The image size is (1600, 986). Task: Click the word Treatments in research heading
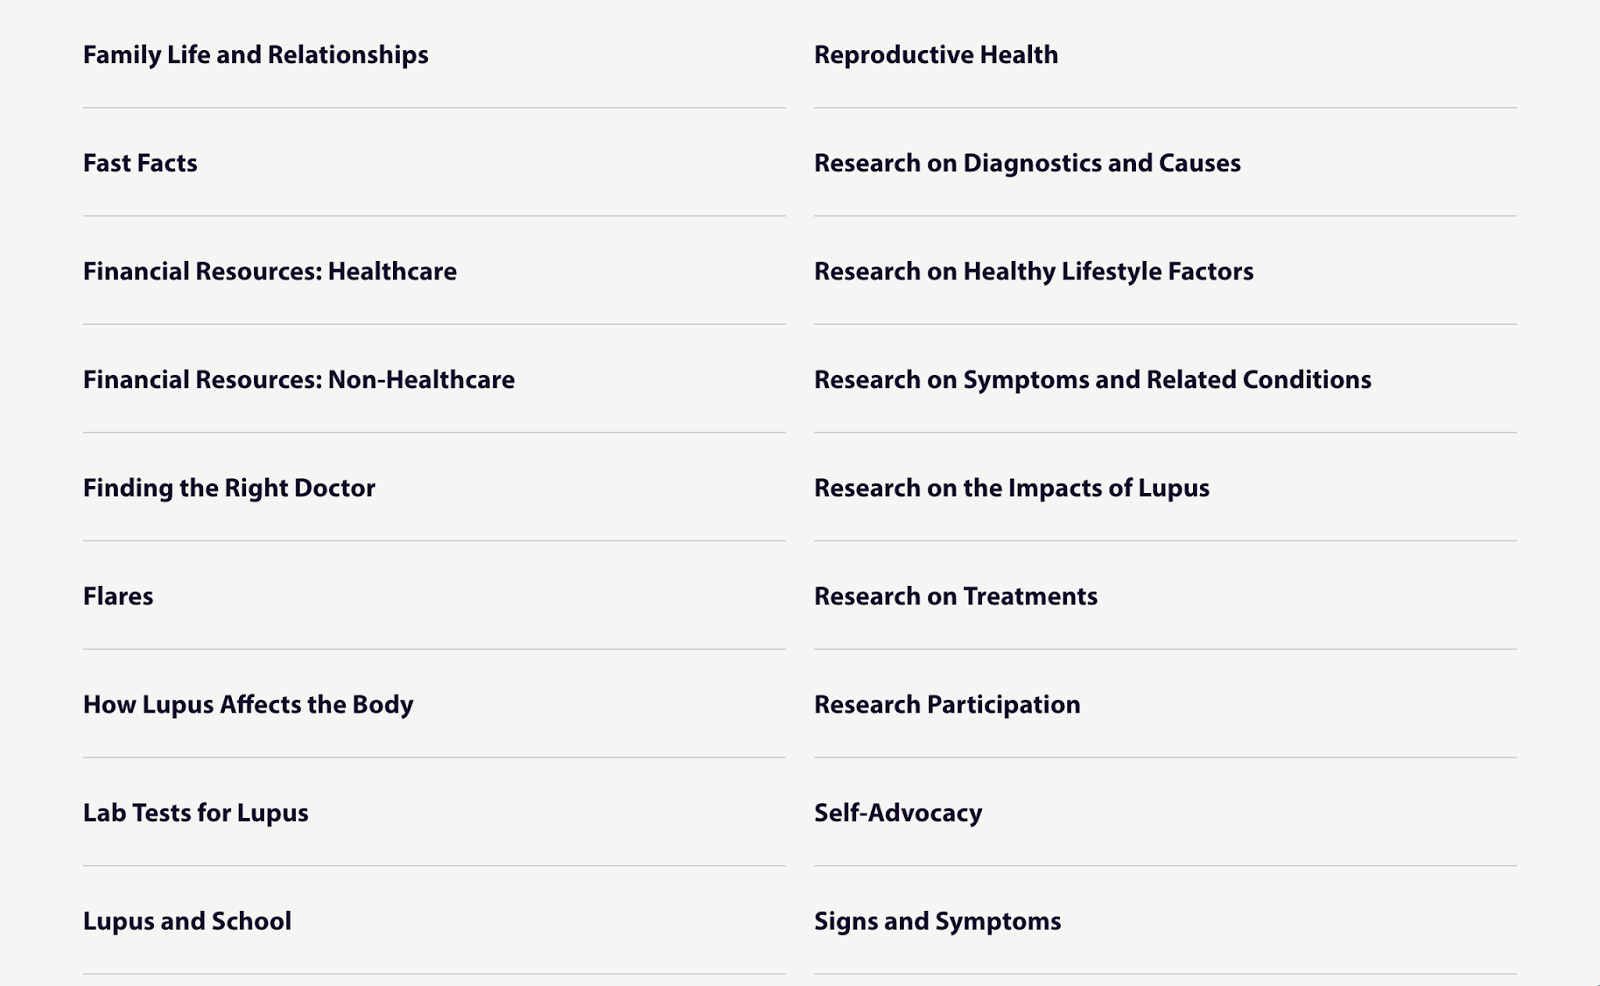tap(1030, 596)
